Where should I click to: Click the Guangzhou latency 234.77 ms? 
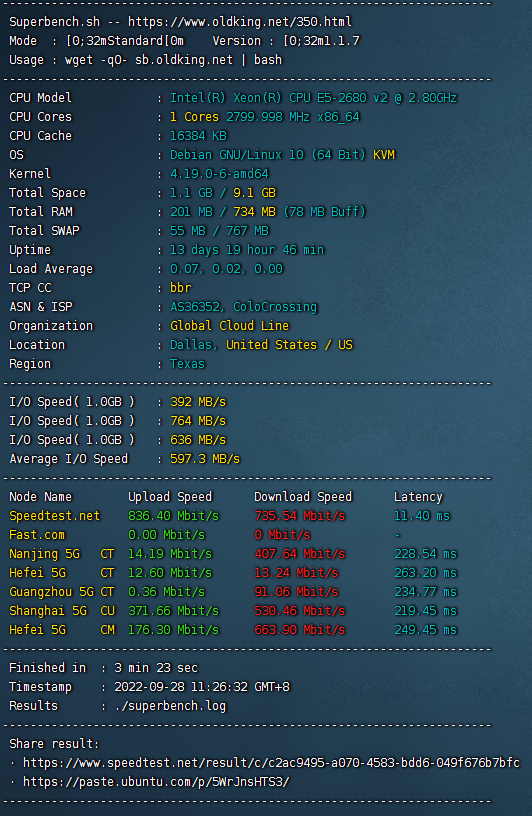(425, 592)
